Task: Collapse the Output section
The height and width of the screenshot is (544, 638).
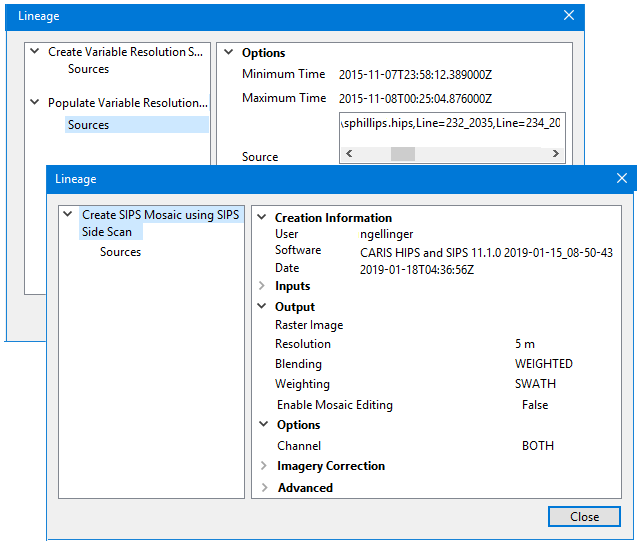Action: (x=262, y=307)
